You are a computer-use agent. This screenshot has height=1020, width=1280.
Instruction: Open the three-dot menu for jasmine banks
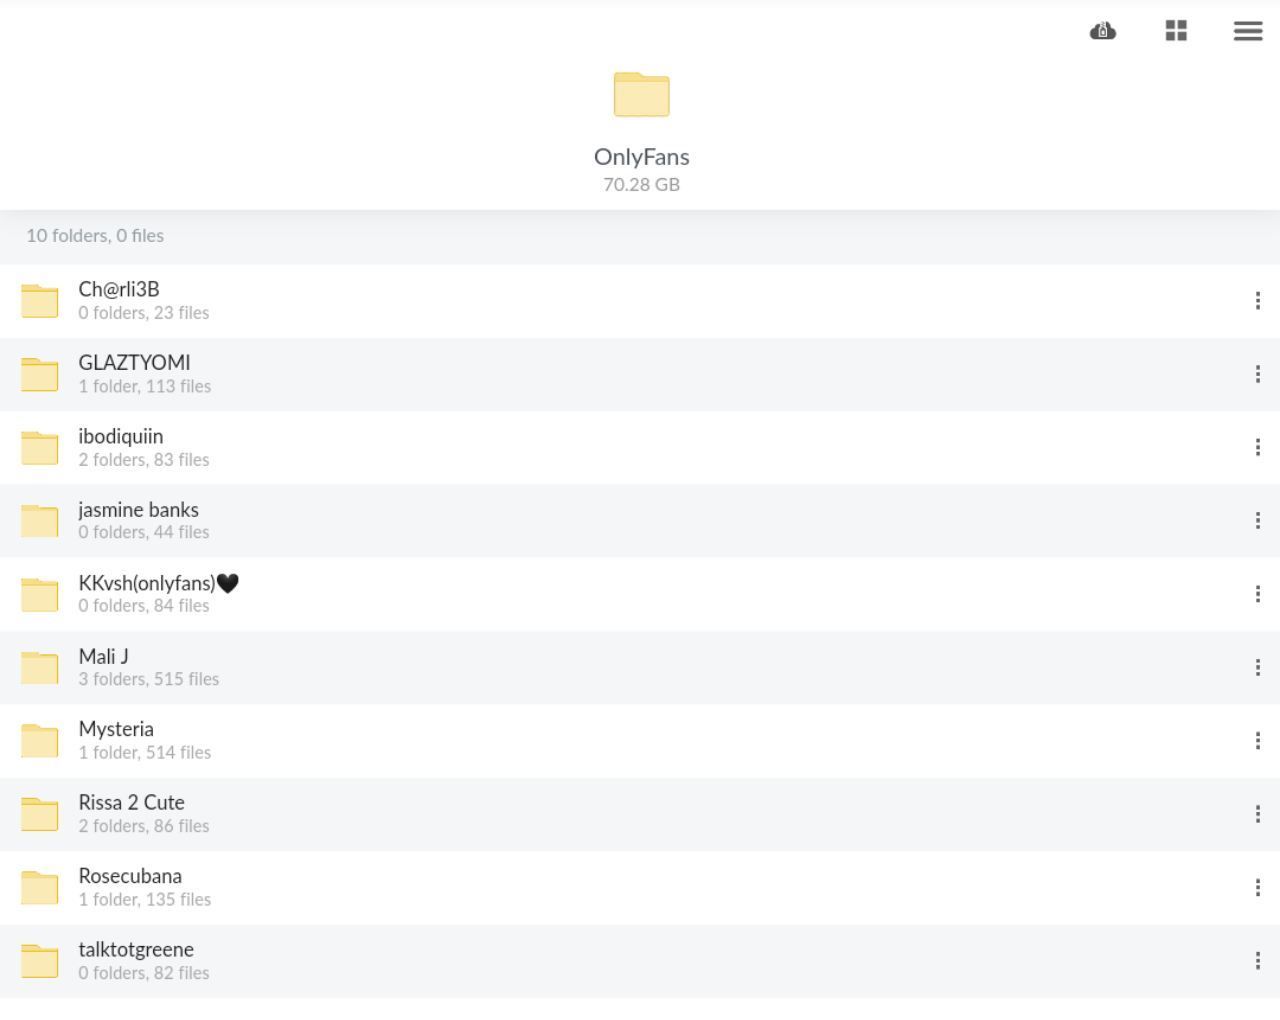[1257, 520]
